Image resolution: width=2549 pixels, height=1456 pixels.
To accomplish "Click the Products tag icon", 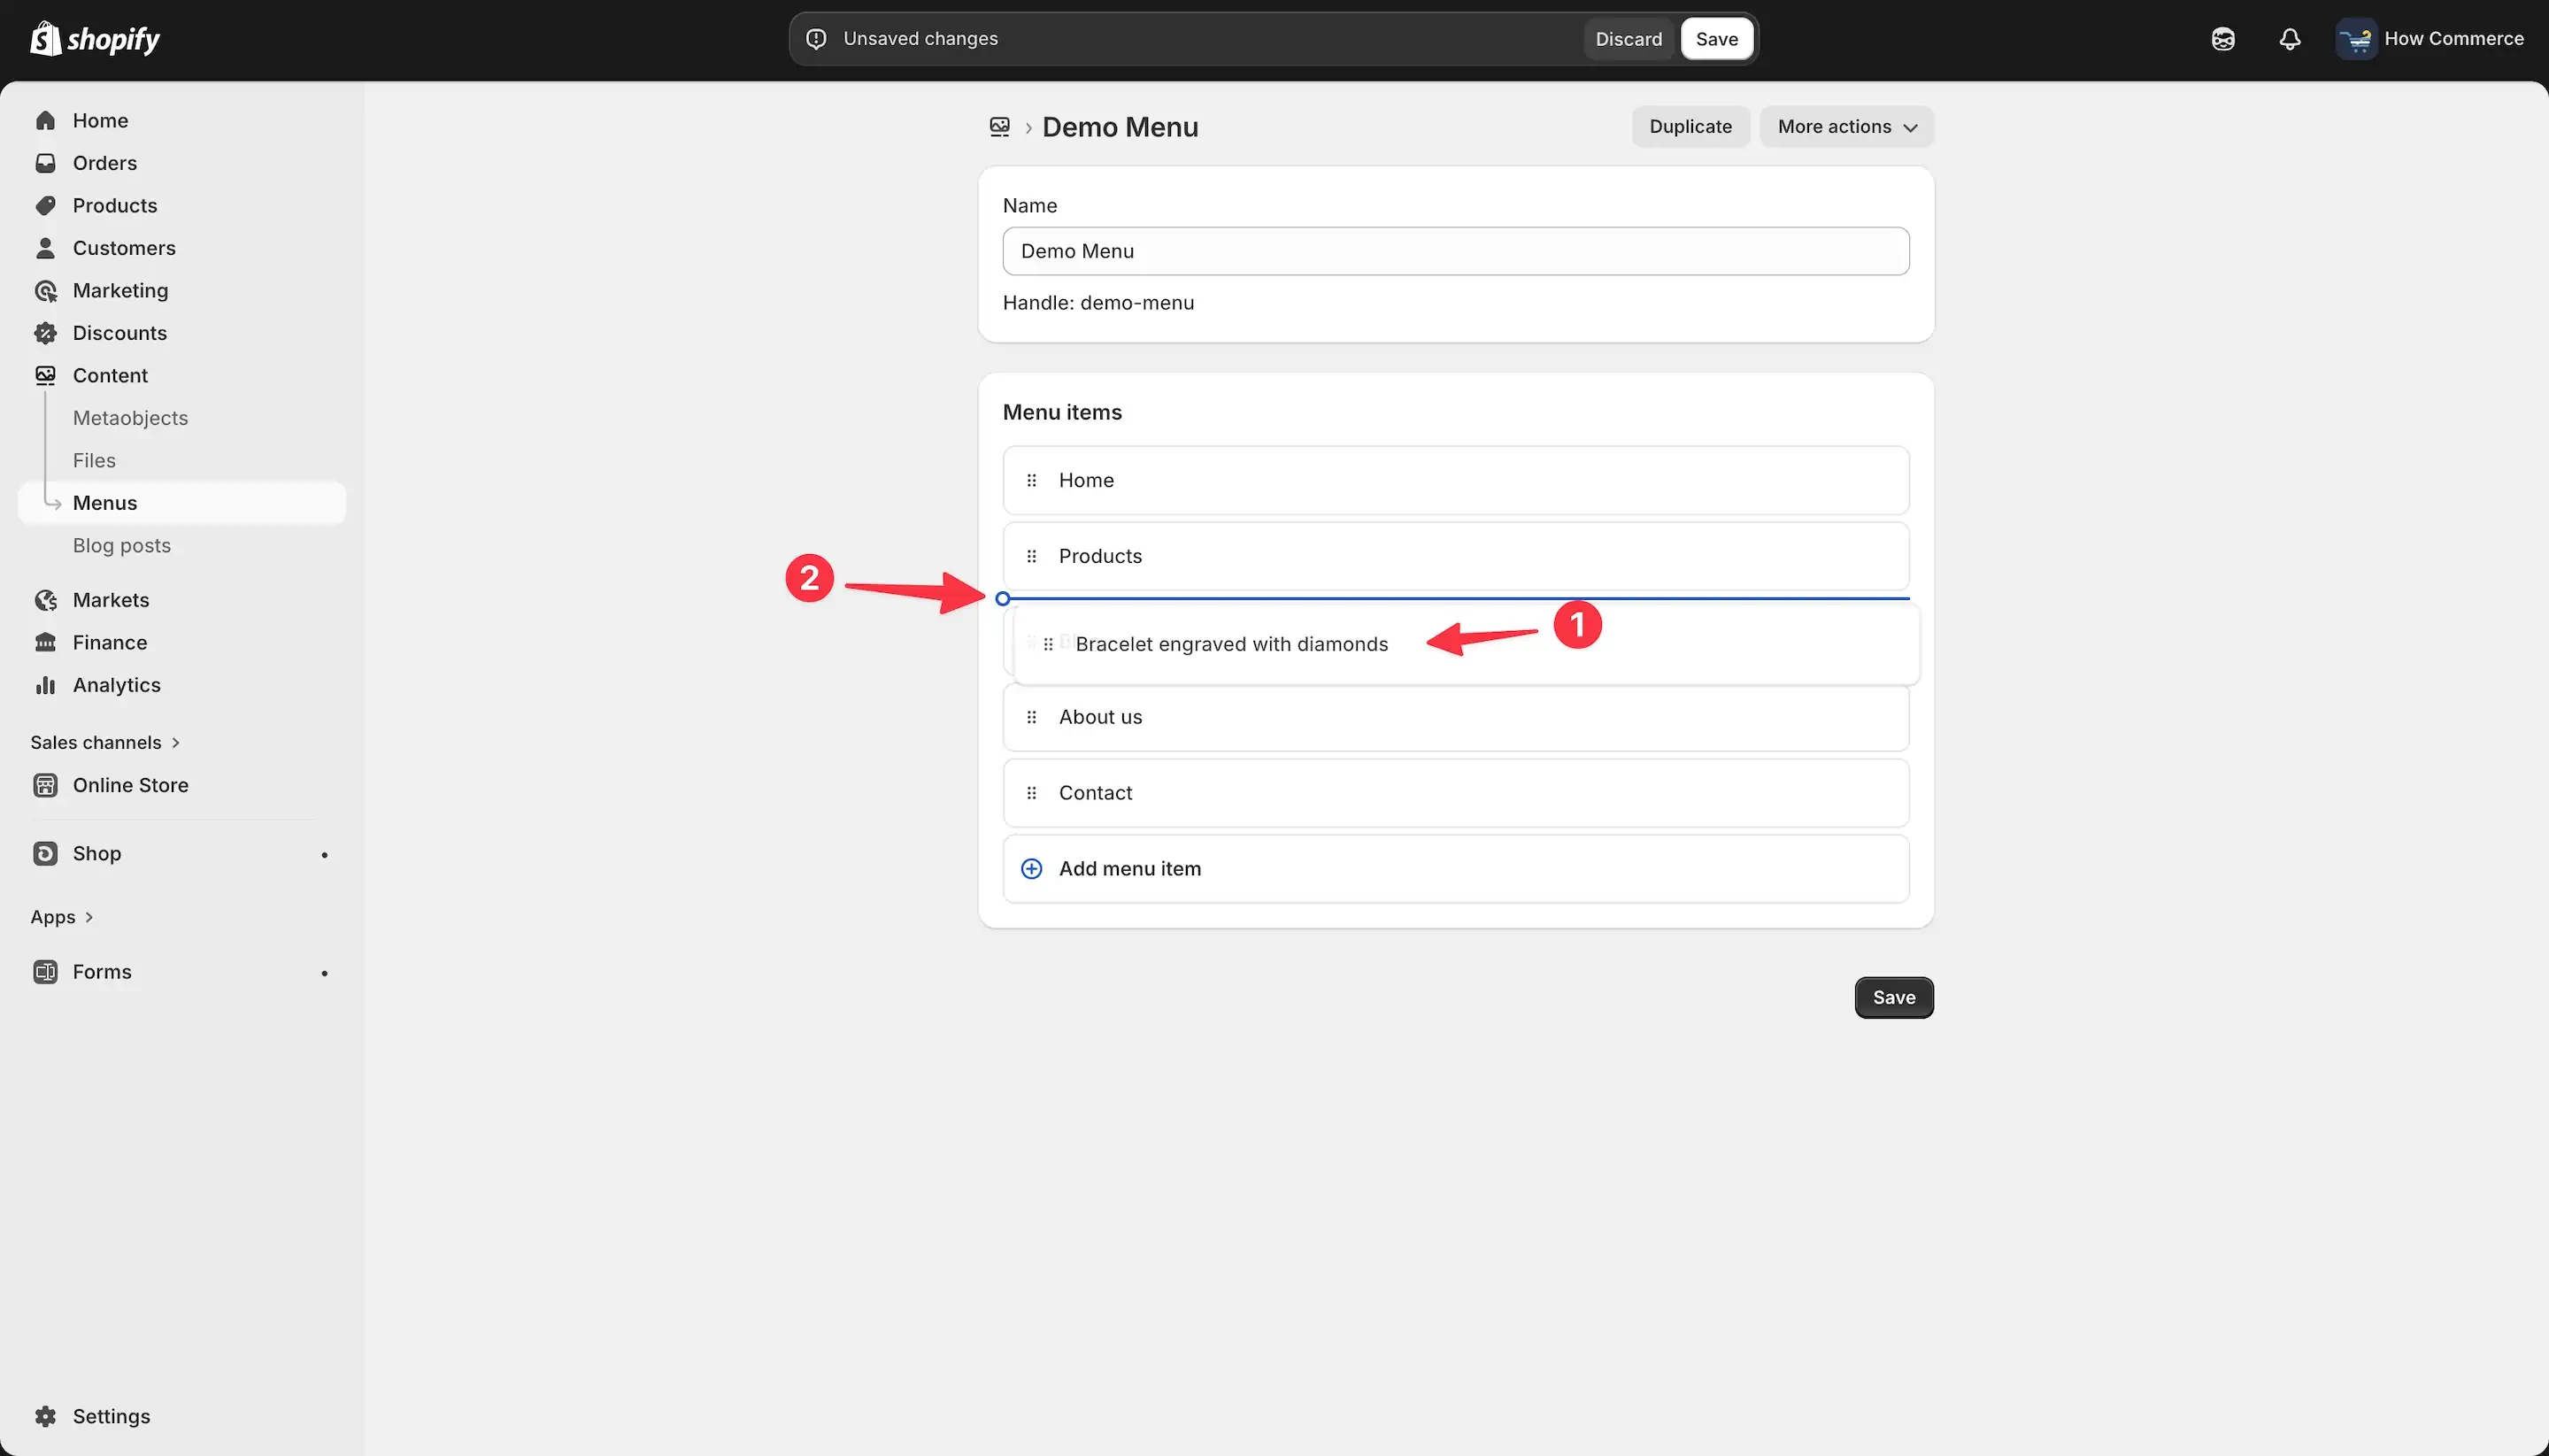I will point(45,206).
